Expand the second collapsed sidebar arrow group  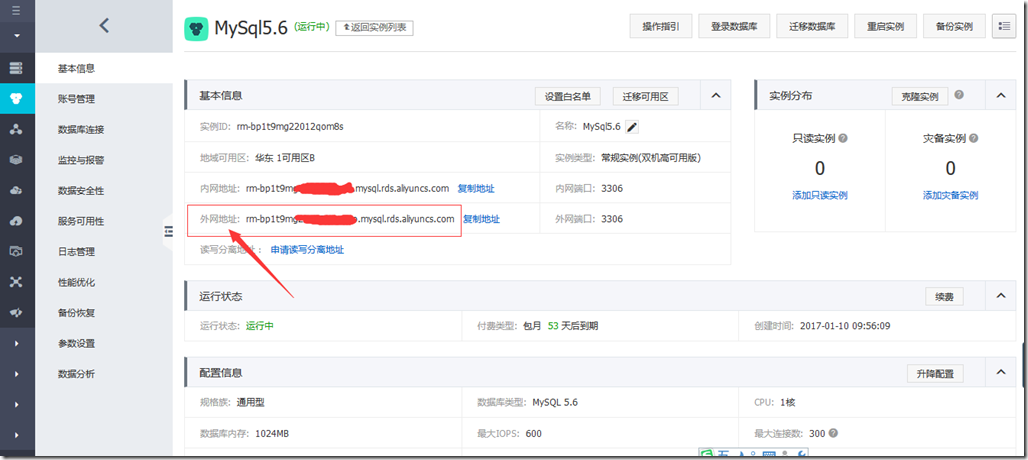pos(16,374)
